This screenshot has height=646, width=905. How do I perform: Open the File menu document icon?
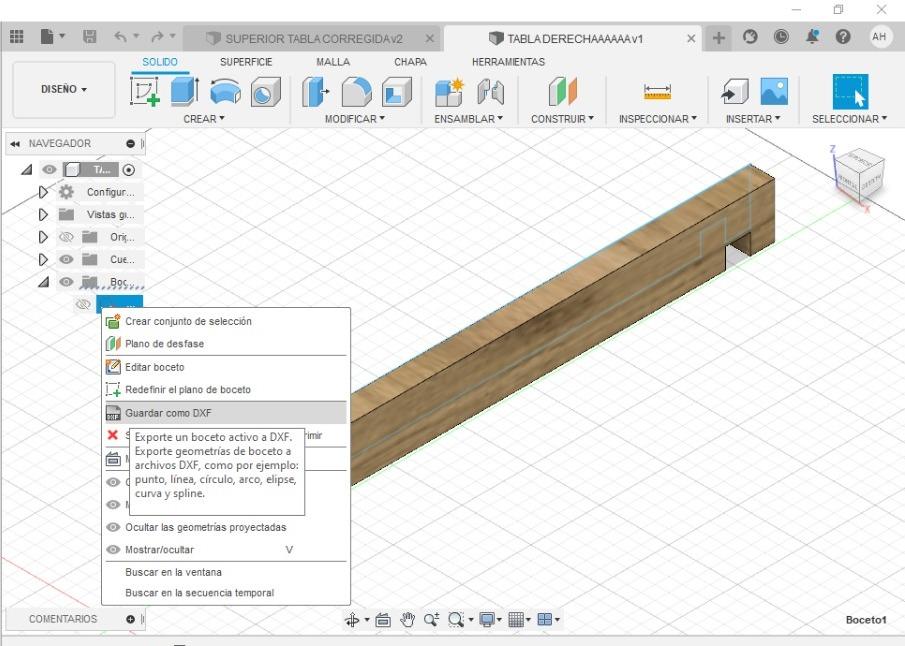point(47,37)
